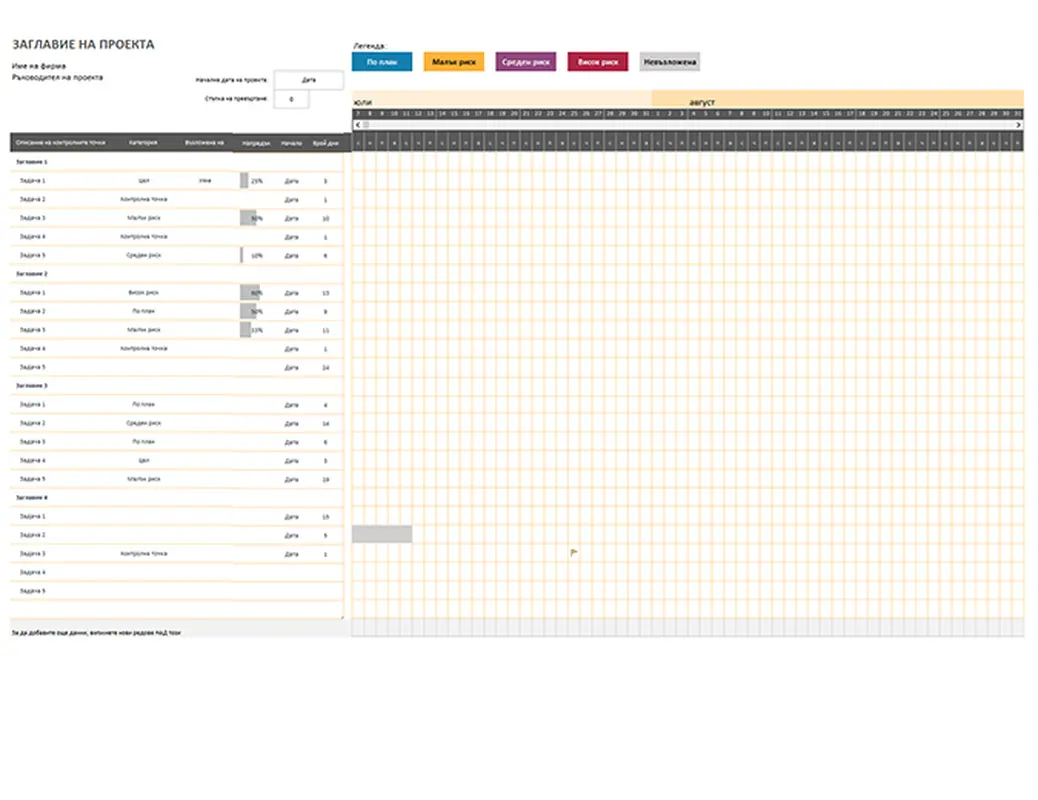Click the 'Начало' column header
The image size is (1038, 800).
(x=291, y=143)
